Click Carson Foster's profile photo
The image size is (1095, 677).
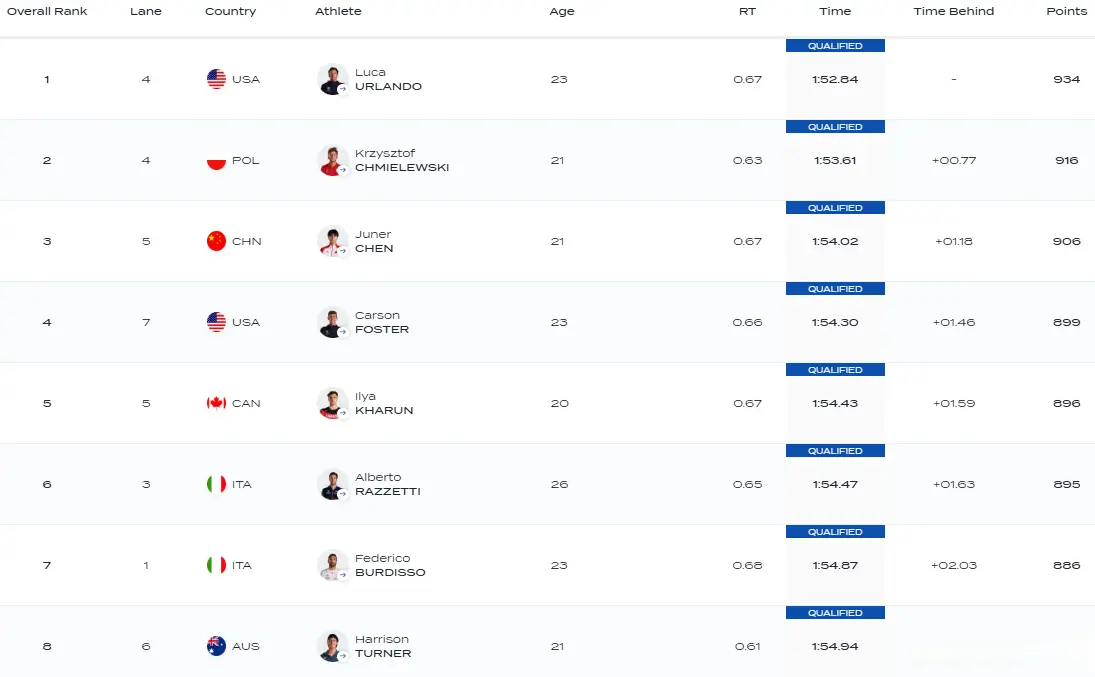click(x=332, y=322)
